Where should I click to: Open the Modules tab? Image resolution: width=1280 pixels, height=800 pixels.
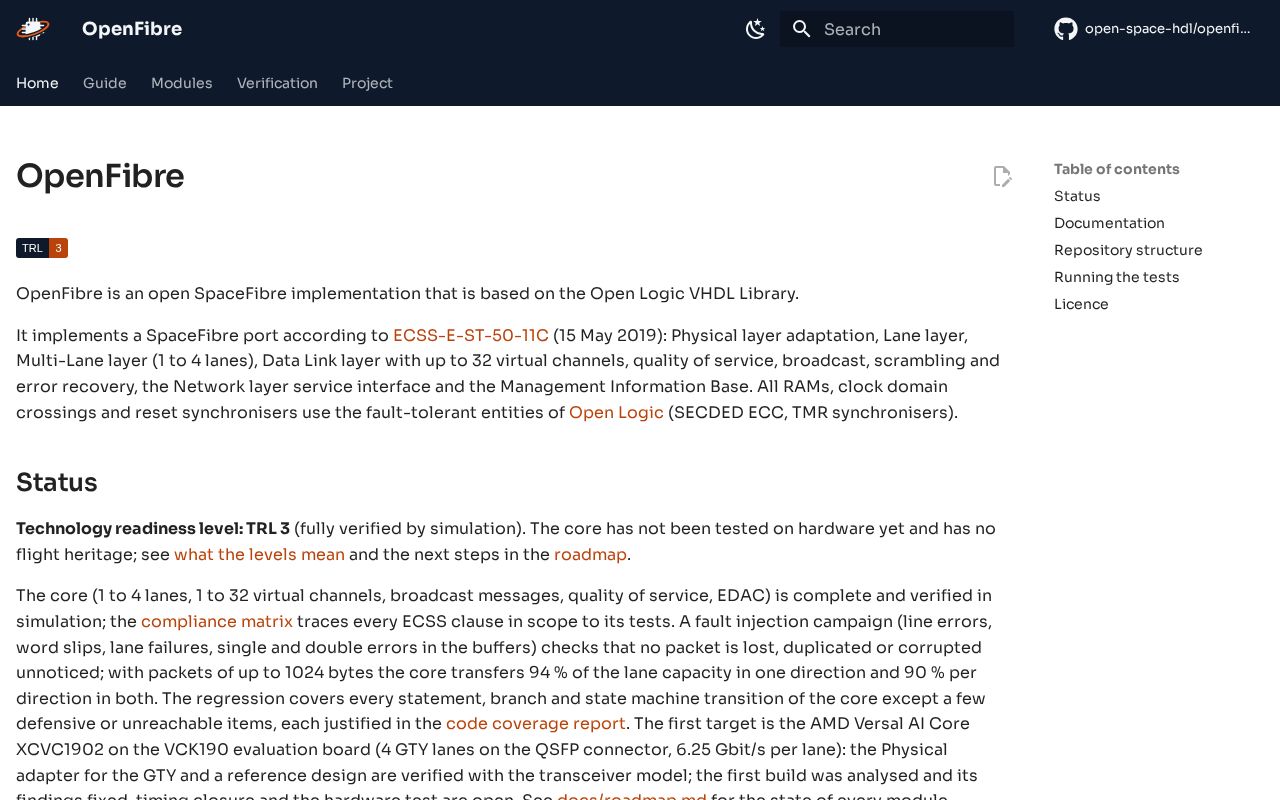coord(182,83)
